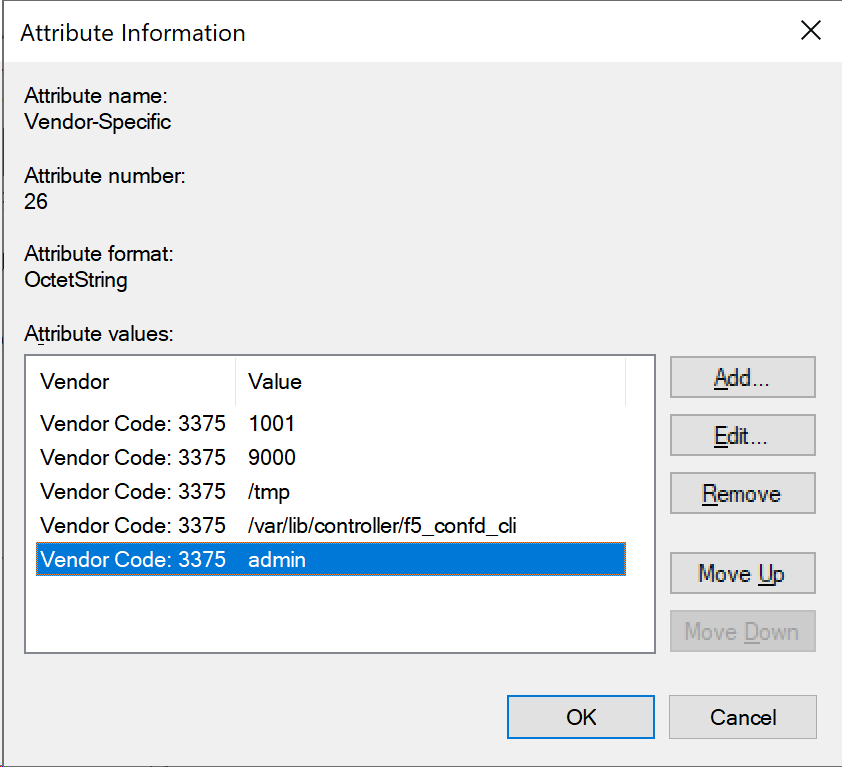This screenshot has height=767, width=842.
Task: Click the Attribute number 26 text
Action: [35, 202]
